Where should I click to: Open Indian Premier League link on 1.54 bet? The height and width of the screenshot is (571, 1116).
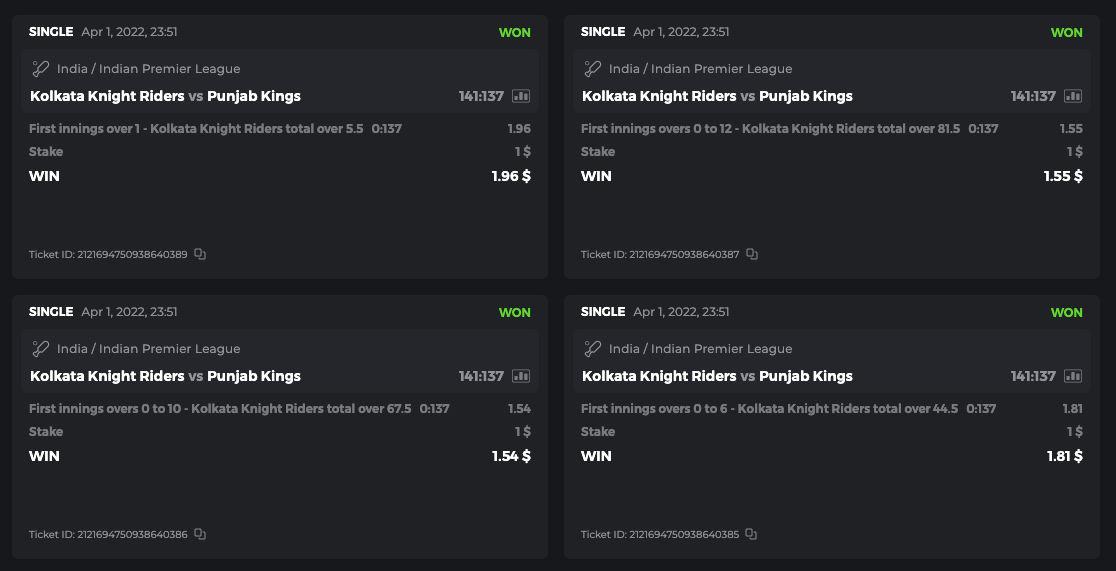click(148, 349)
